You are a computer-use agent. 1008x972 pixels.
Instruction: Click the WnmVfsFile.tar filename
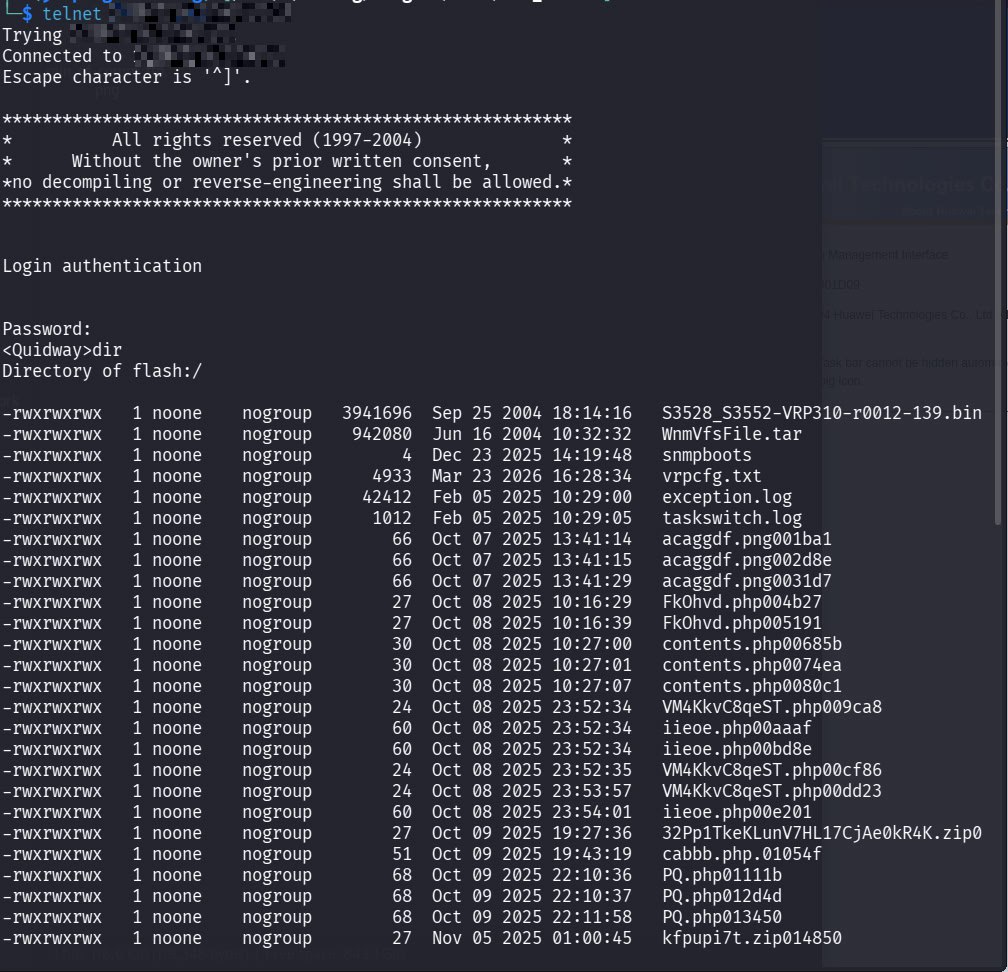pyautogui.click(x=732, y=434)
